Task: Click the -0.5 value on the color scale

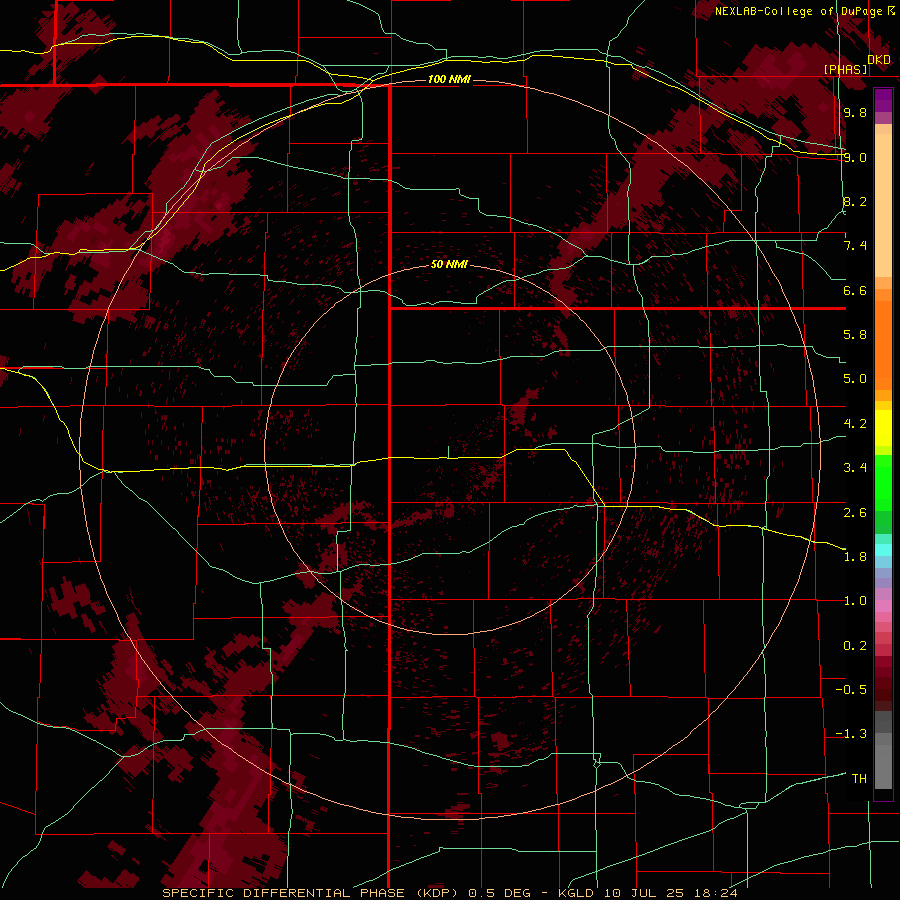Action: [851, 690]
